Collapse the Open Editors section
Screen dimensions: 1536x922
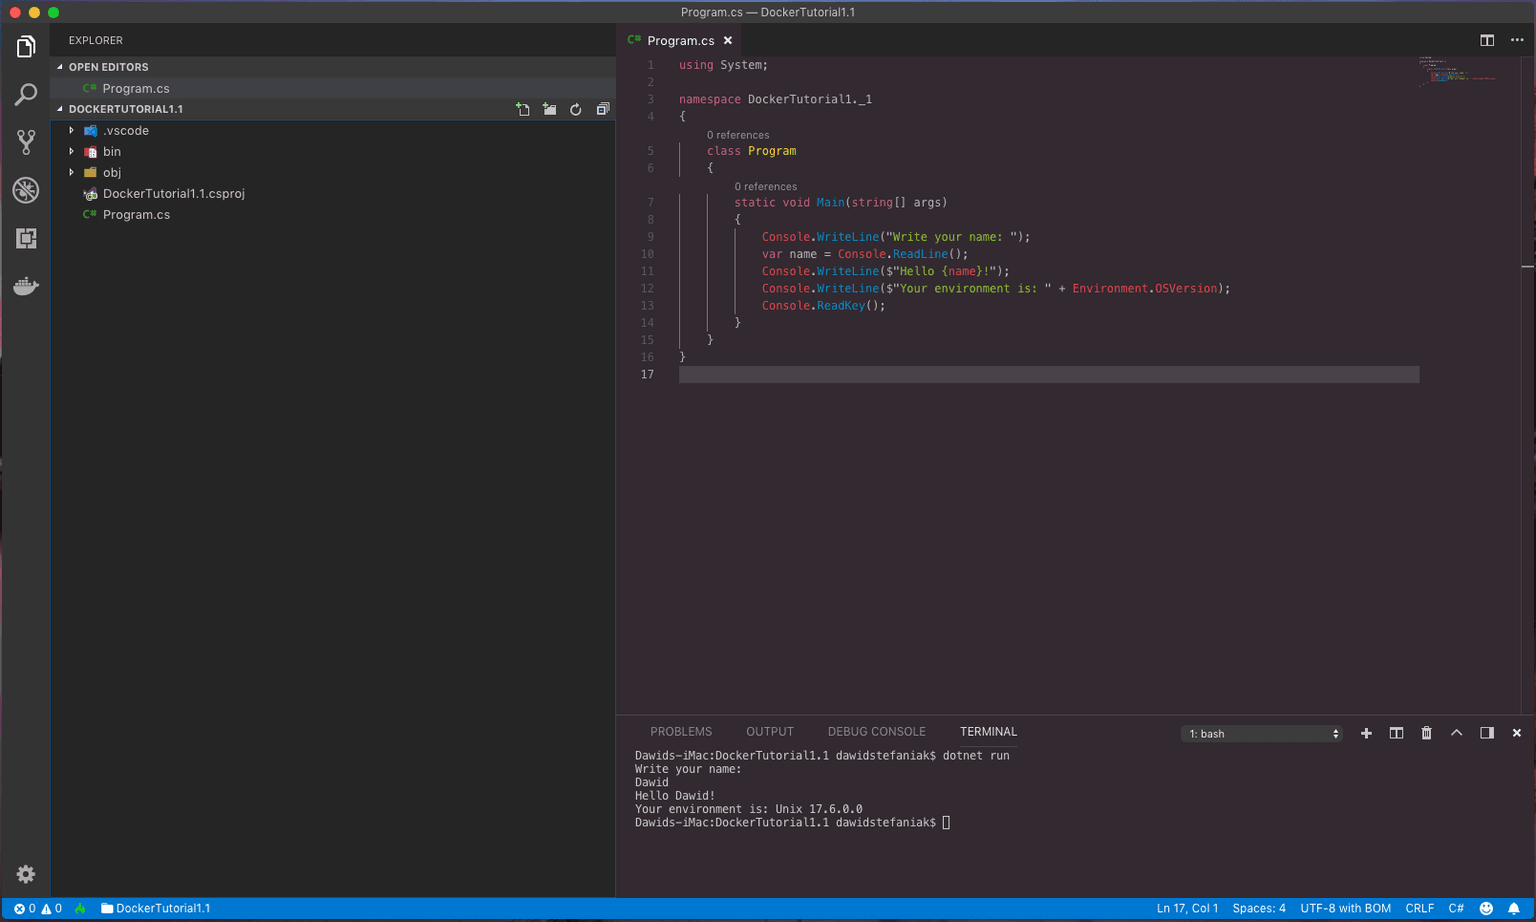point(332,67)
